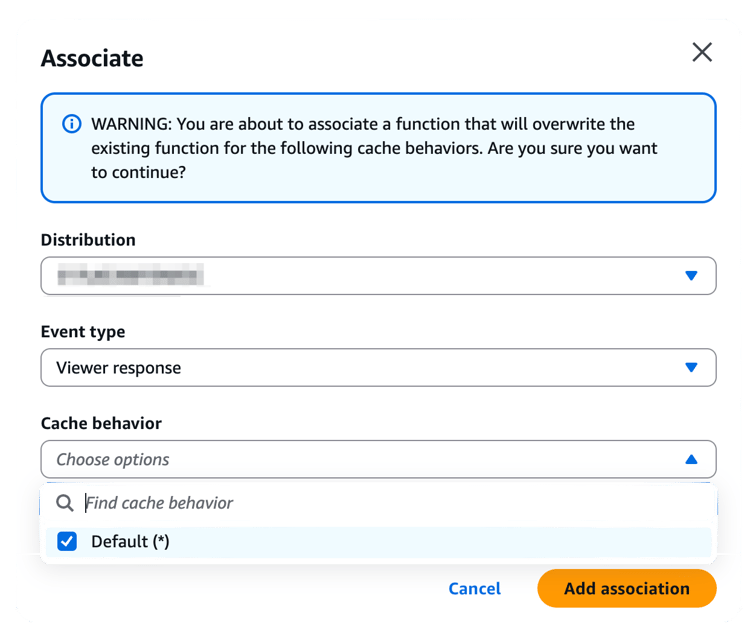The width and height of the screenshot is (750, 636).
Task: Click the Distribution dropdown arrow icon
Action: point(691,275)
